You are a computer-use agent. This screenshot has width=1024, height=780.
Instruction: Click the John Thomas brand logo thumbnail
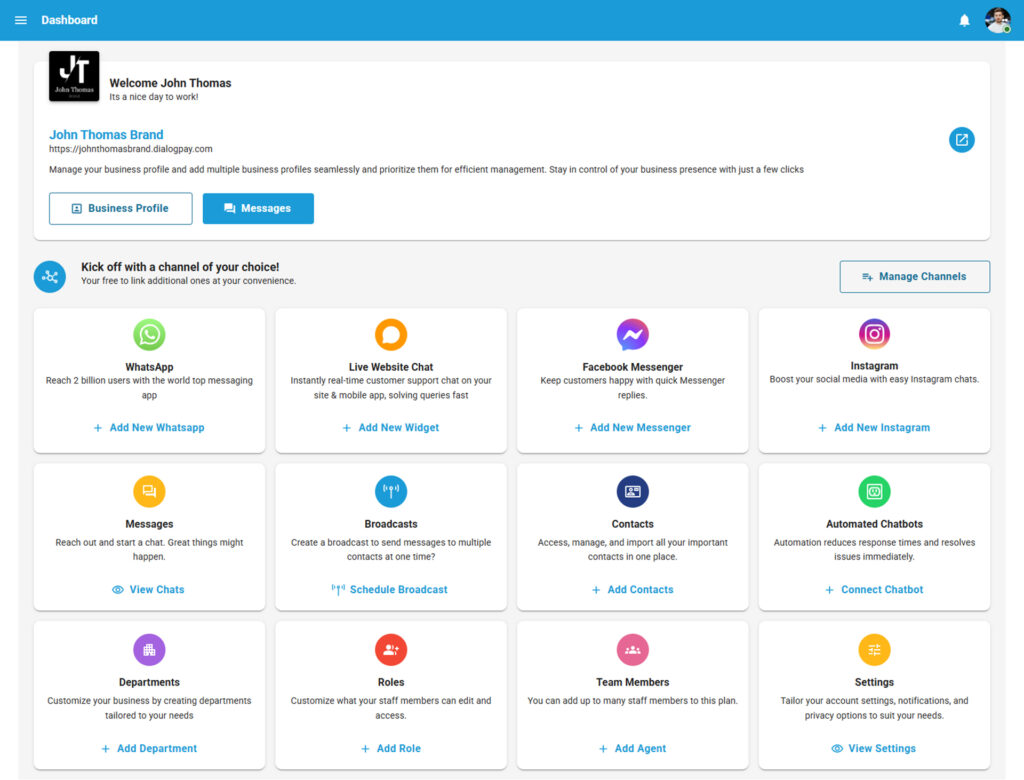(74, 76)
